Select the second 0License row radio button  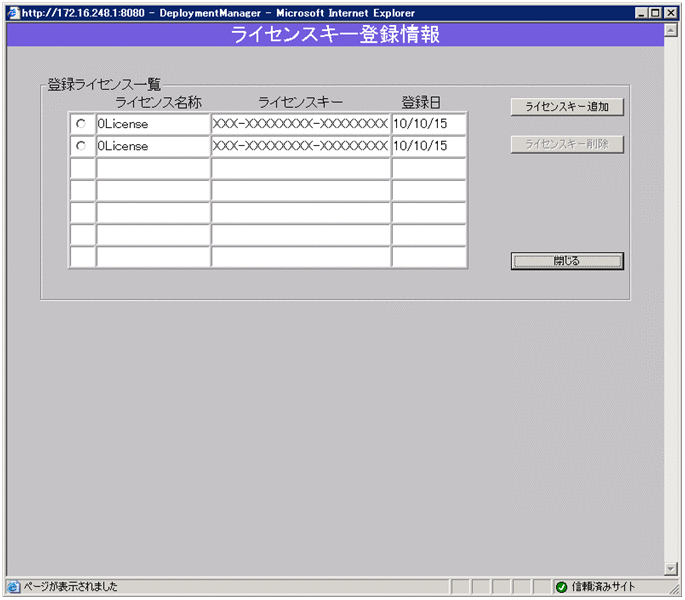[x=81, y=146]
